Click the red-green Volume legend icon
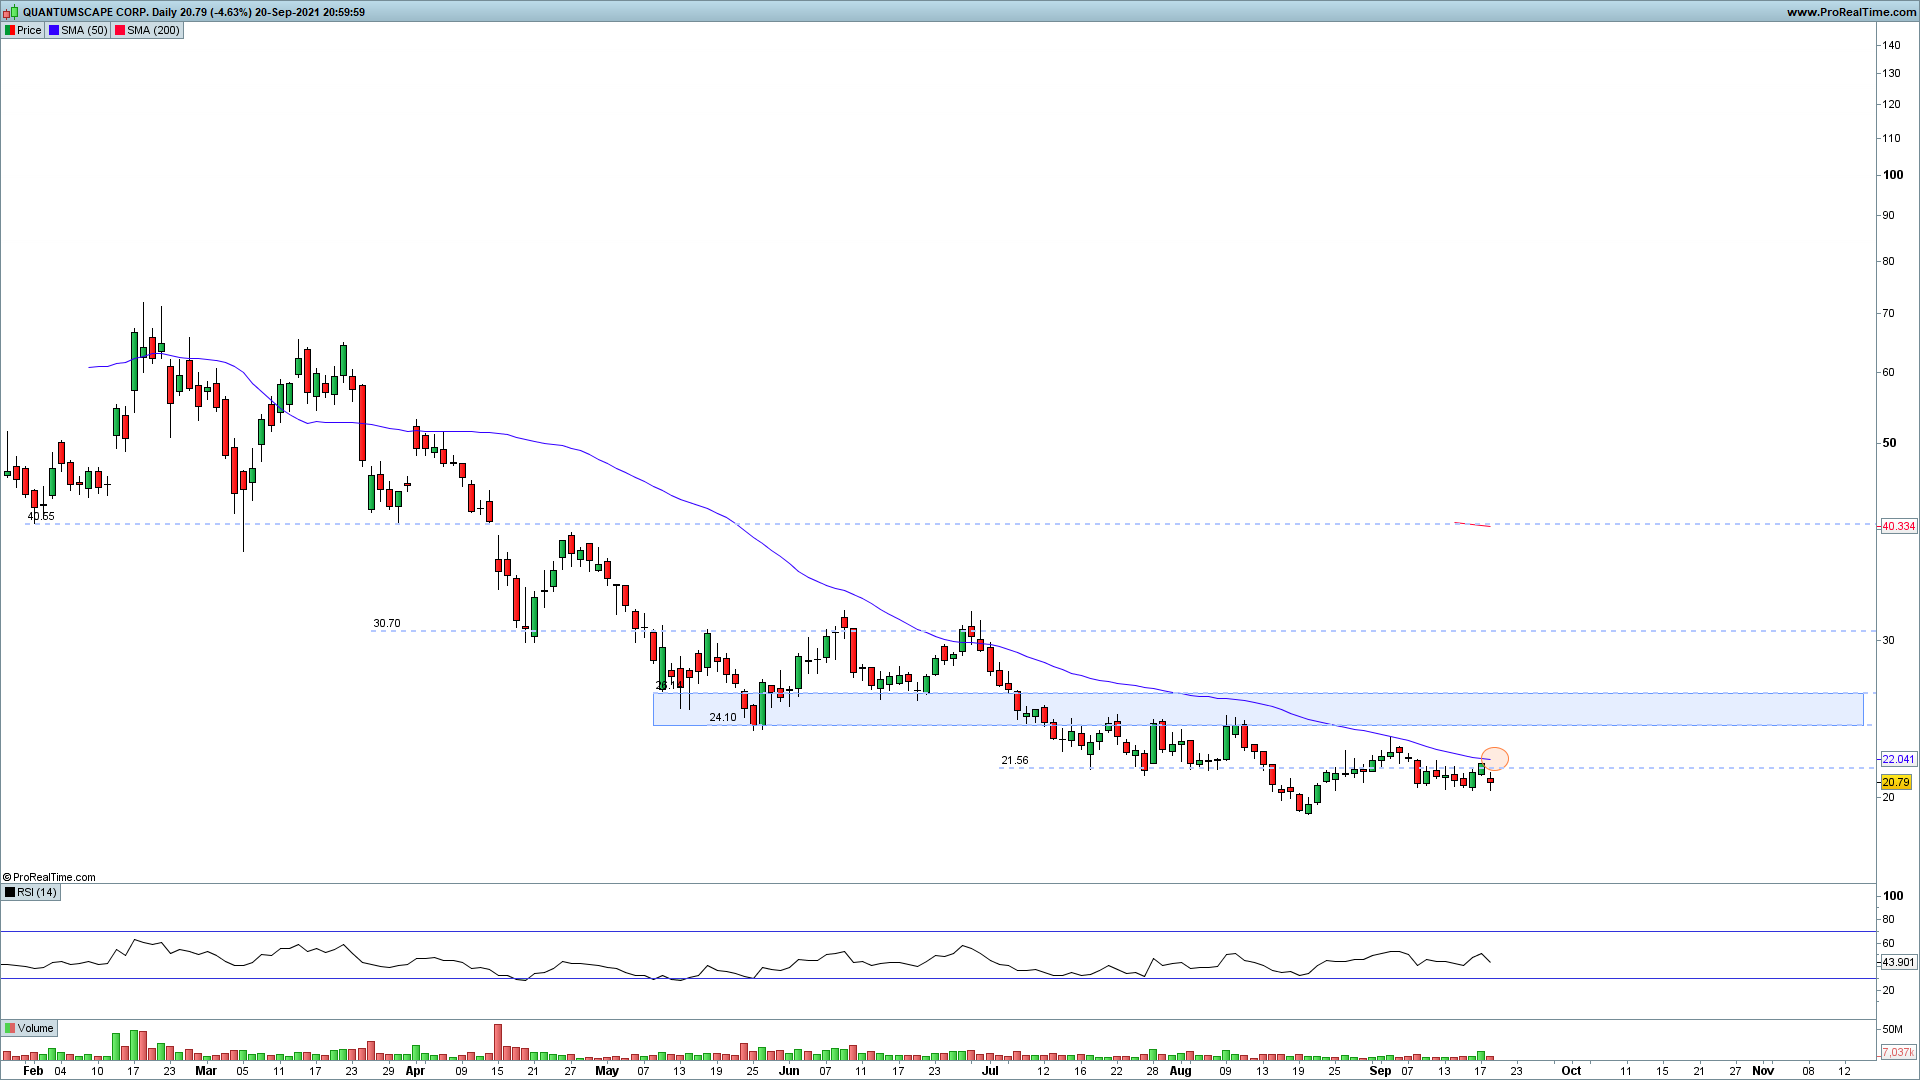This screenshot has height=1080, width=1920. [x=10, y=1028]
